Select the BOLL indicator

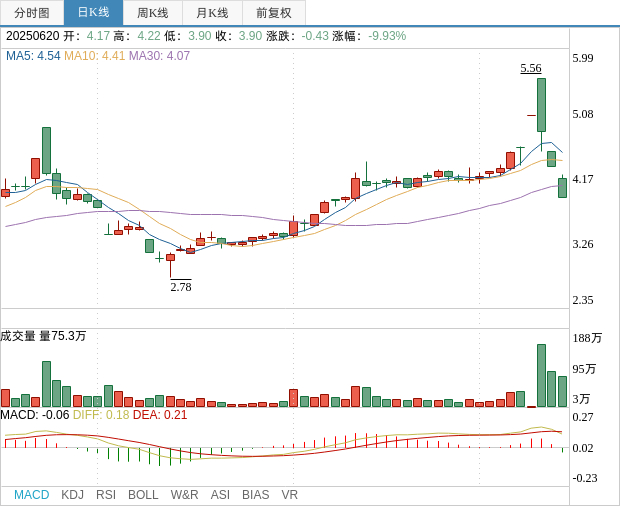pos(143,495)
